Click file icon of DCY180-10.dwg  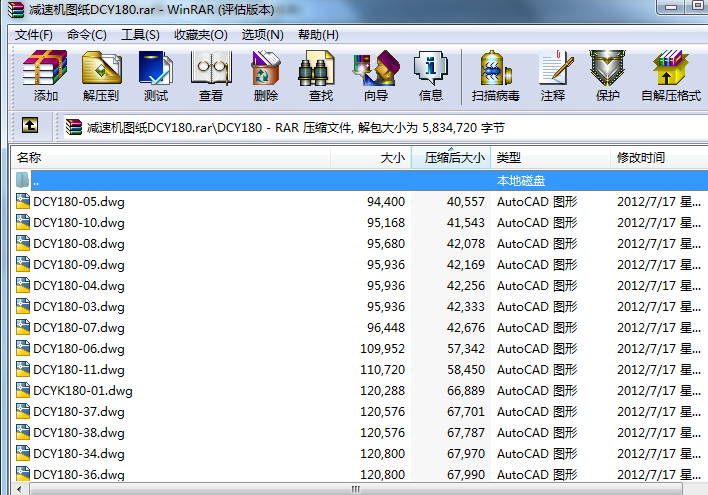[x=23, y=222]
